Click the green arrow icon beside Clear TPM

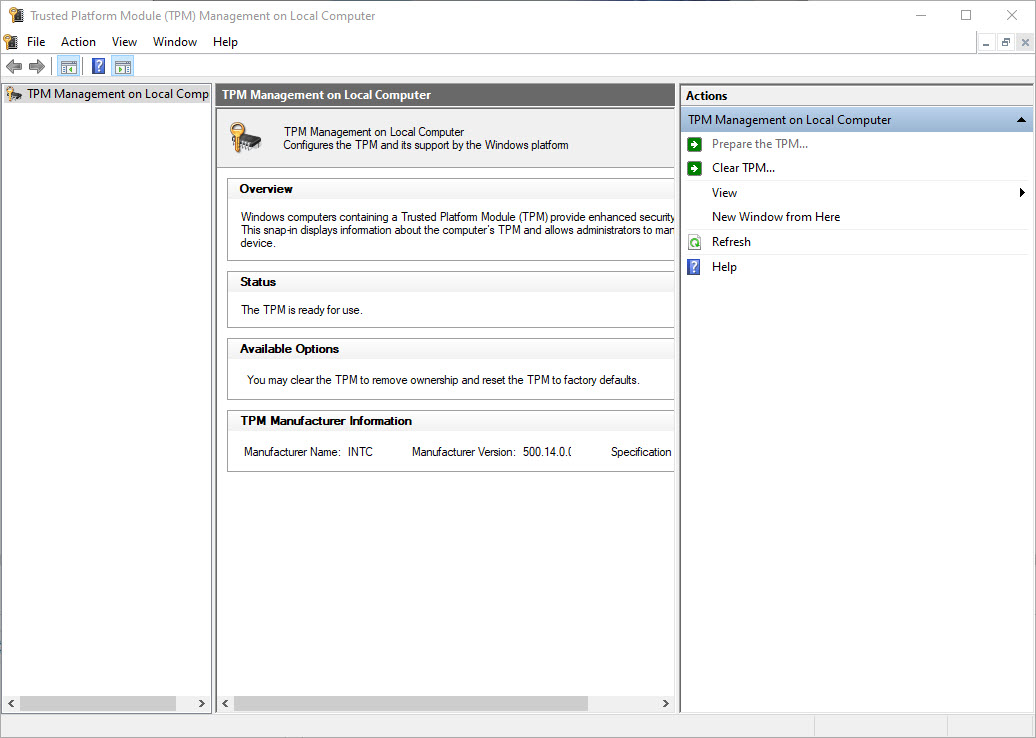pyautogui.click(x=694, y=168)
